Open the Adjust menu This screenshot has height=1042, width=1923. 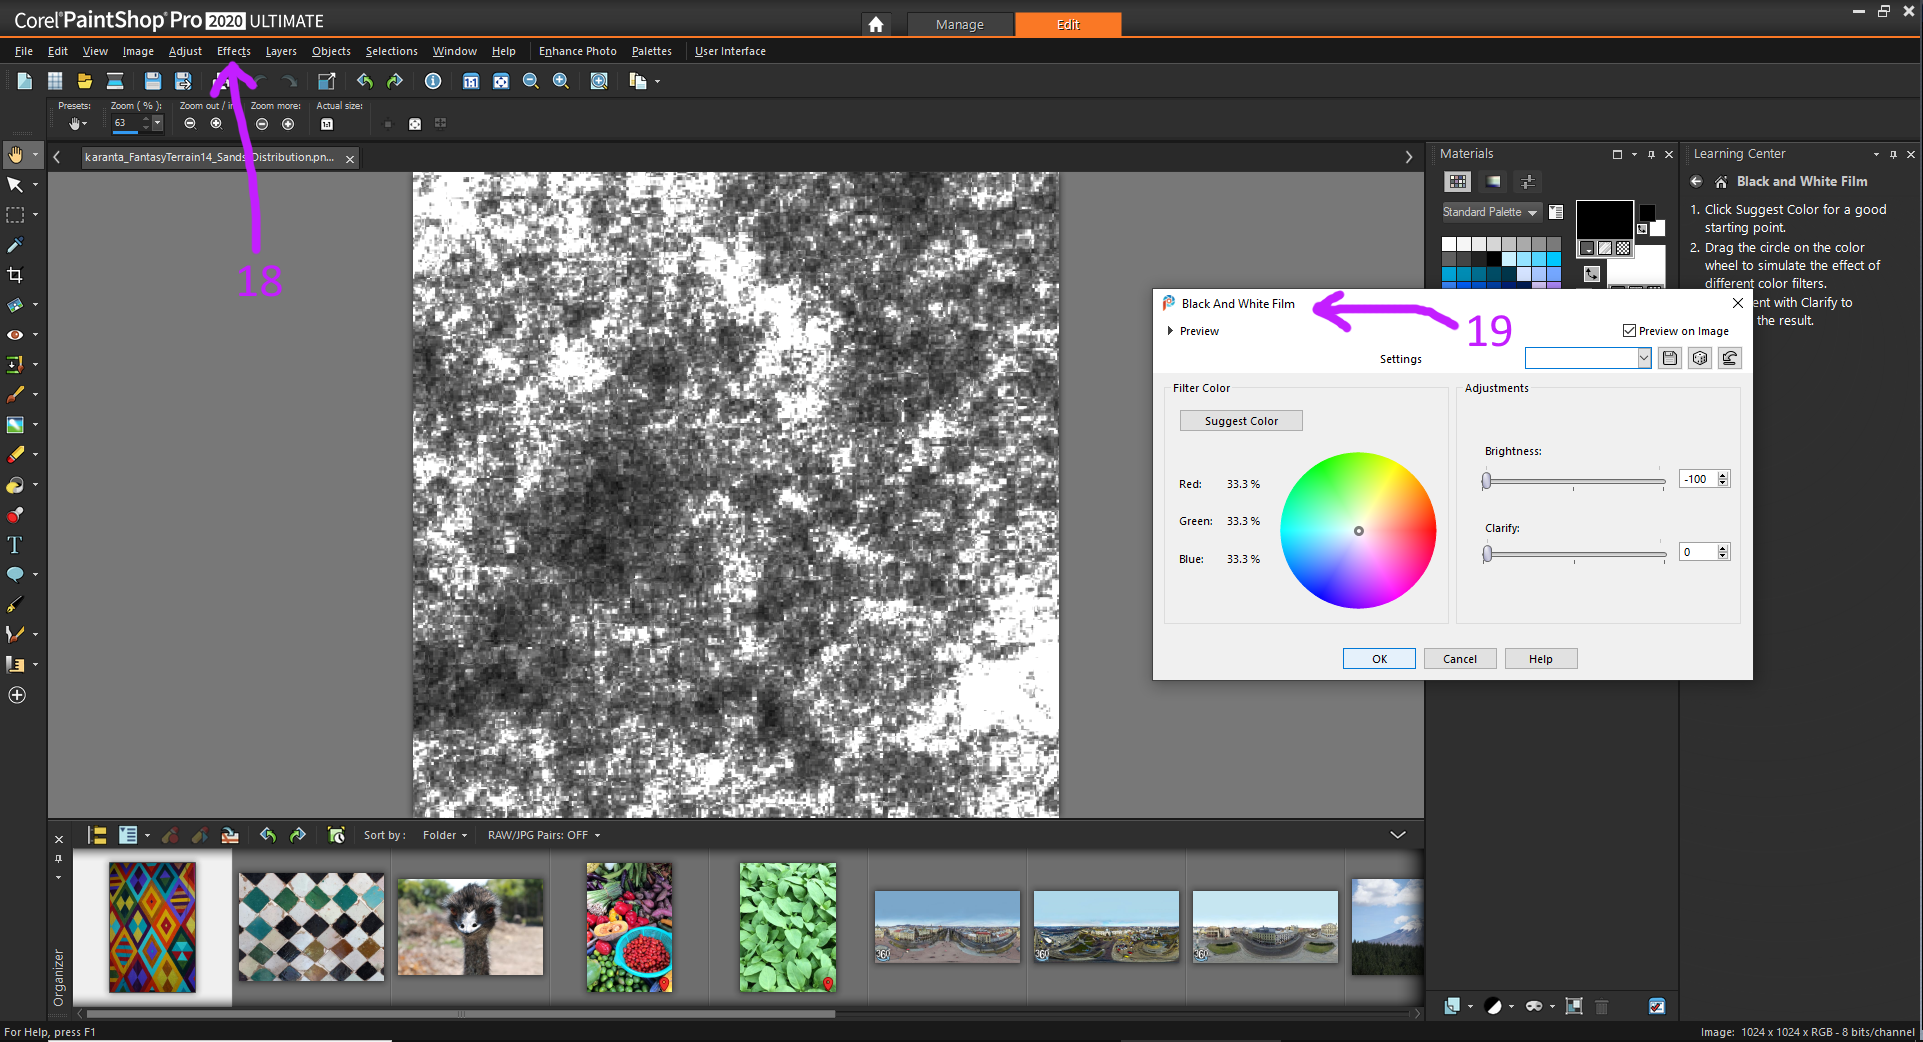click(185, 51)
